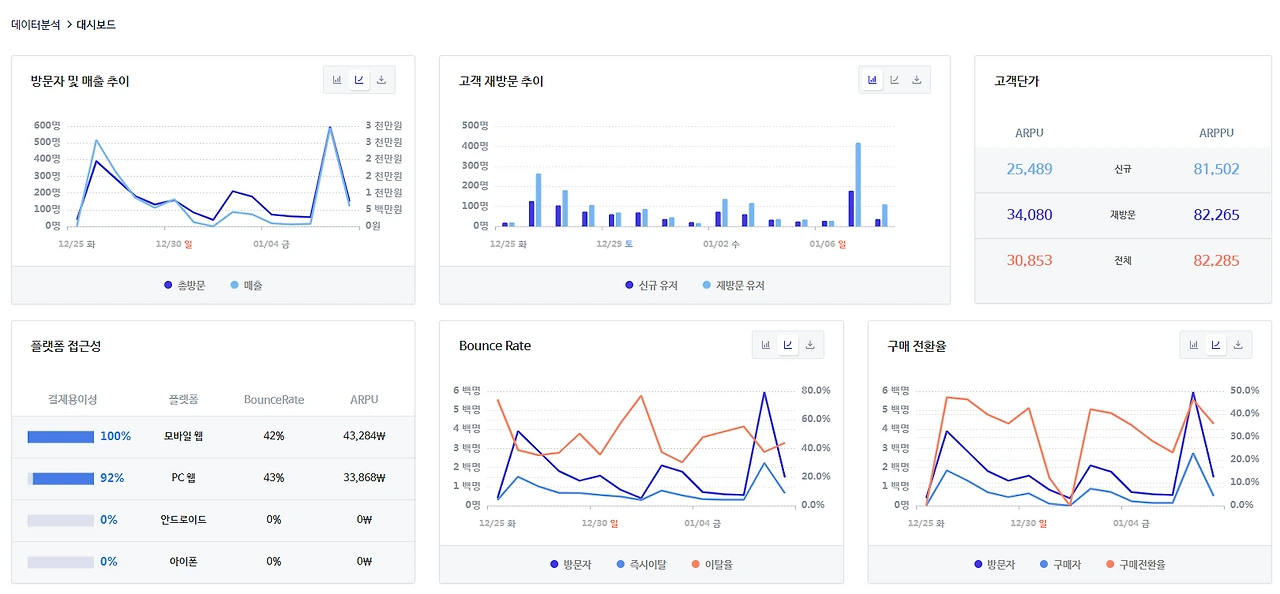1280x594 pixels.
Task: Toggle the 즉시이탈 legend series
Action: click(642, 564)
